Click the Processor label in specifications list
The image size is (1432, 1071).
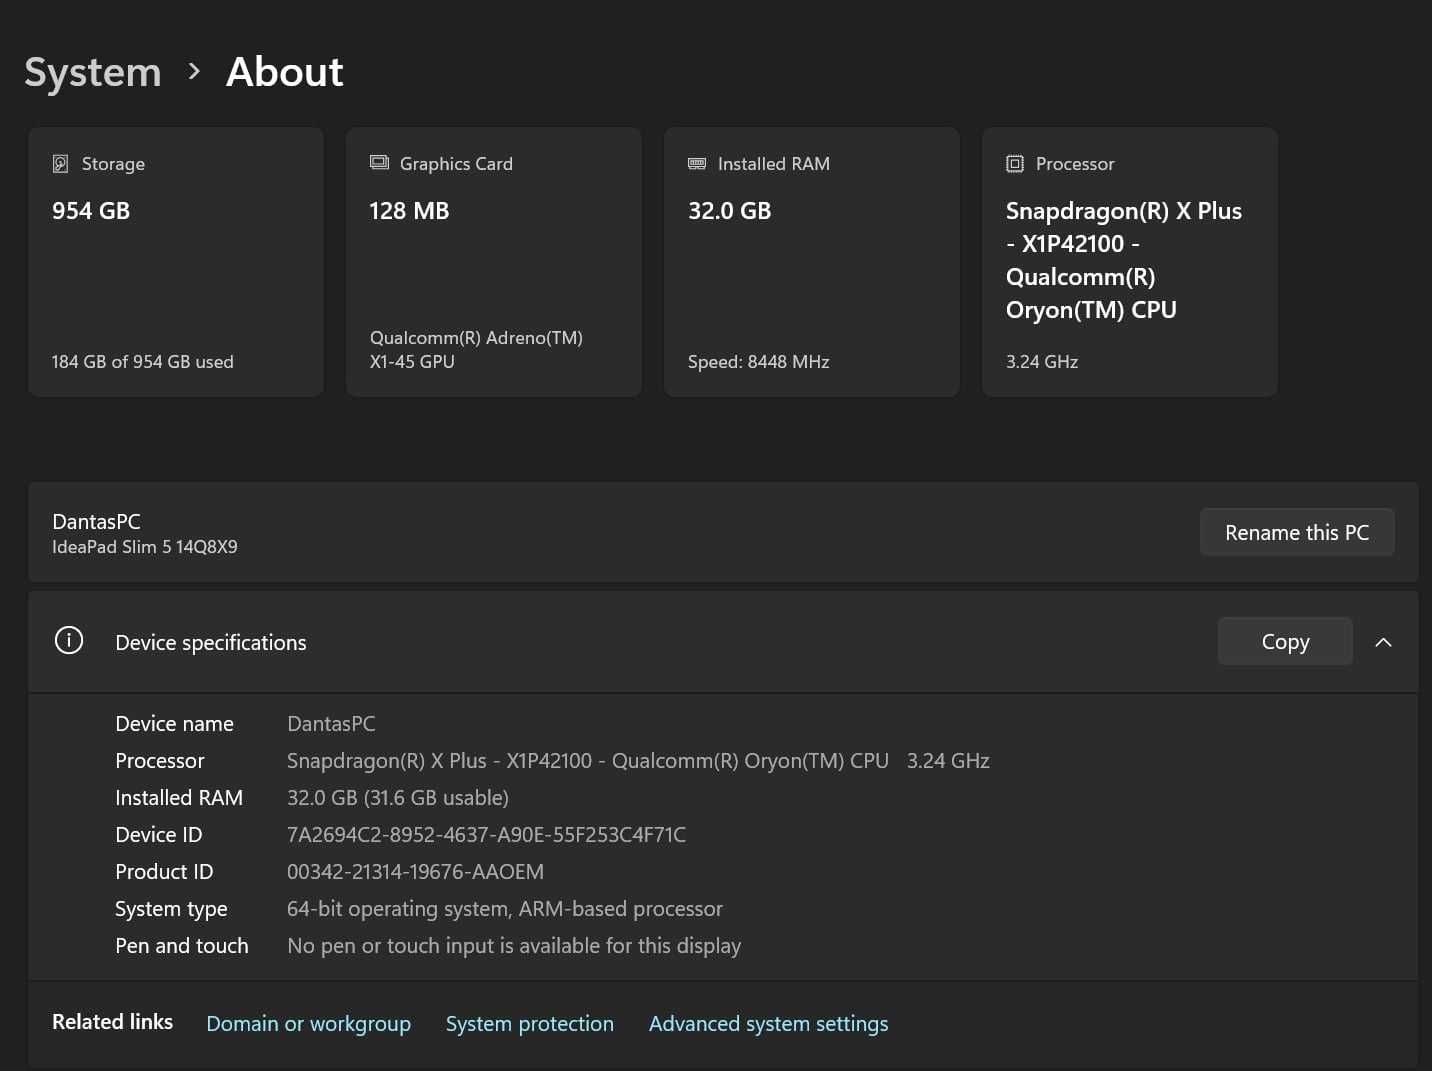point(160,760)
